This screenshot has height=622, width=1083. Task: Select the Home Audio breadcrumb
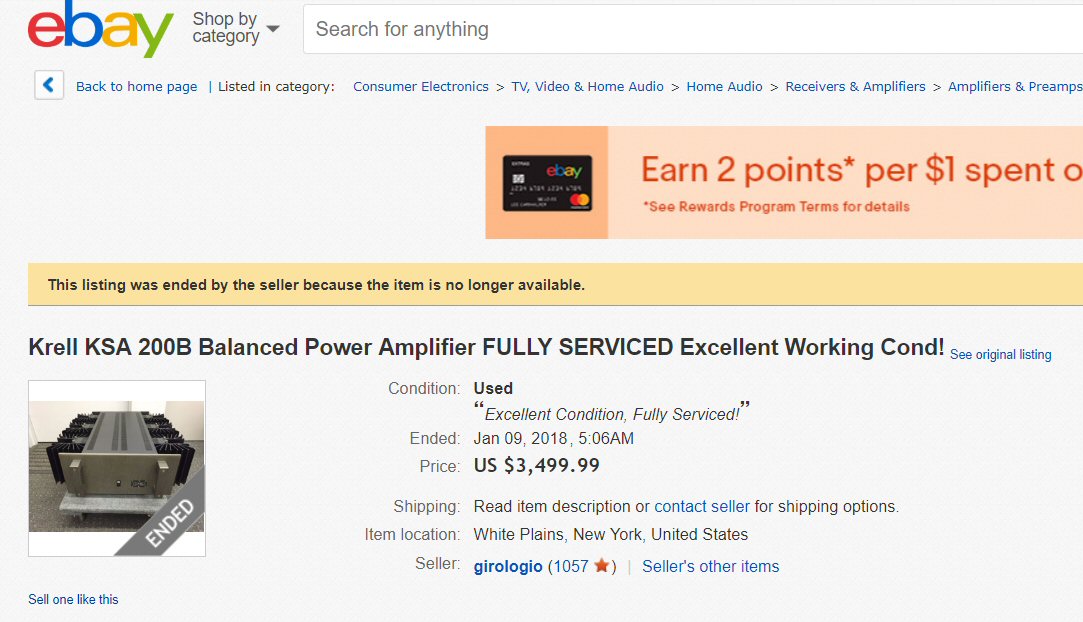(x=724, y=87)
